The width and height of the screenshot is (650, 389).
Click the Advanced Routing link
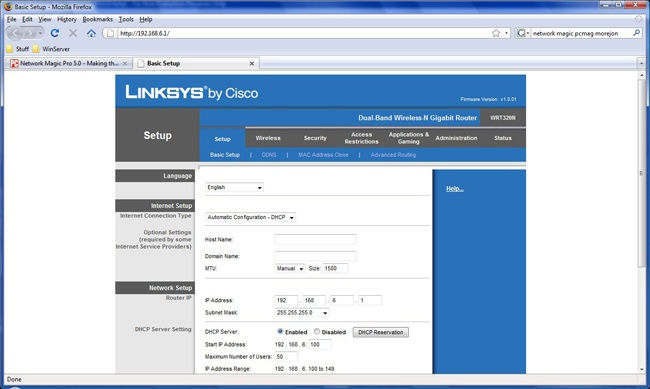click(393, 155)
